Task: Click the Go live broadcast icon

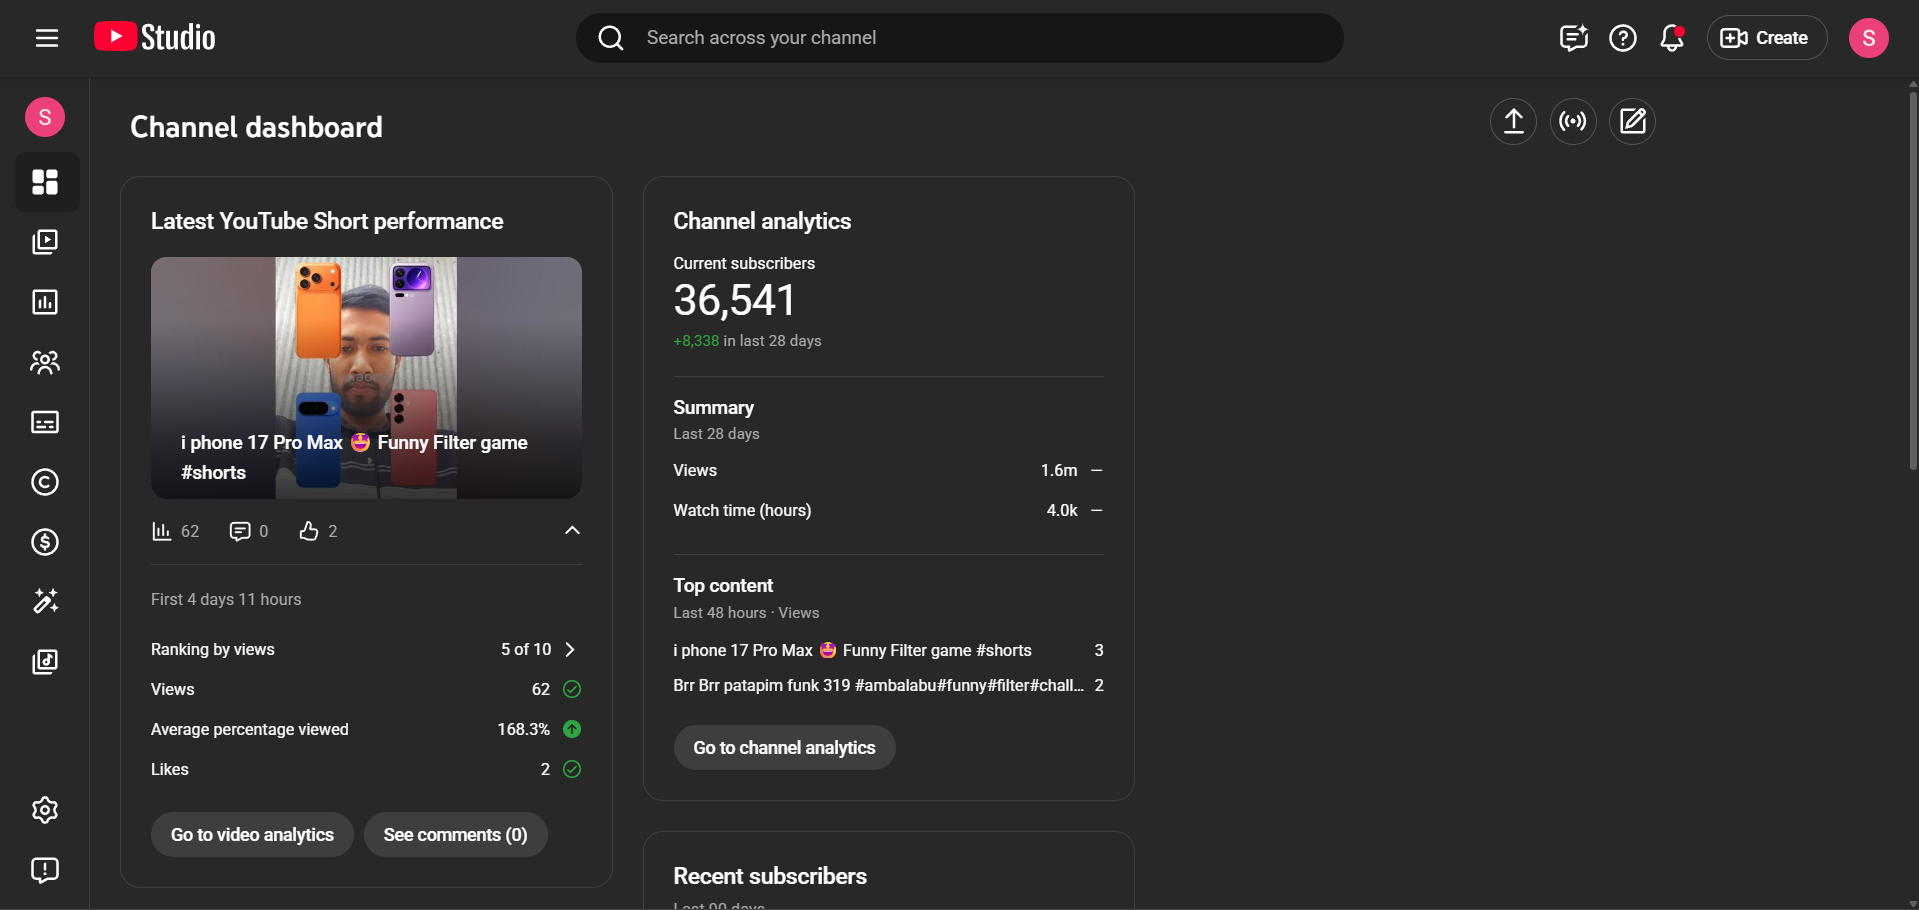Action: tap(1573, 122)
